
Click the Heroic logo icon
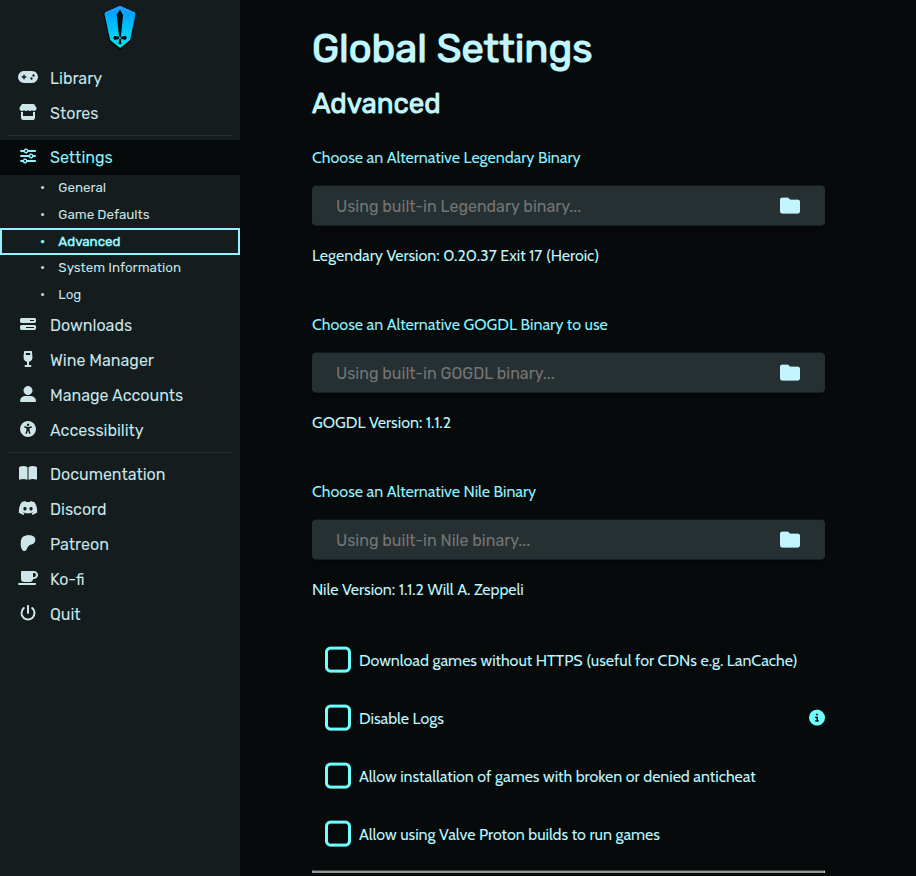tap(120, 27)
